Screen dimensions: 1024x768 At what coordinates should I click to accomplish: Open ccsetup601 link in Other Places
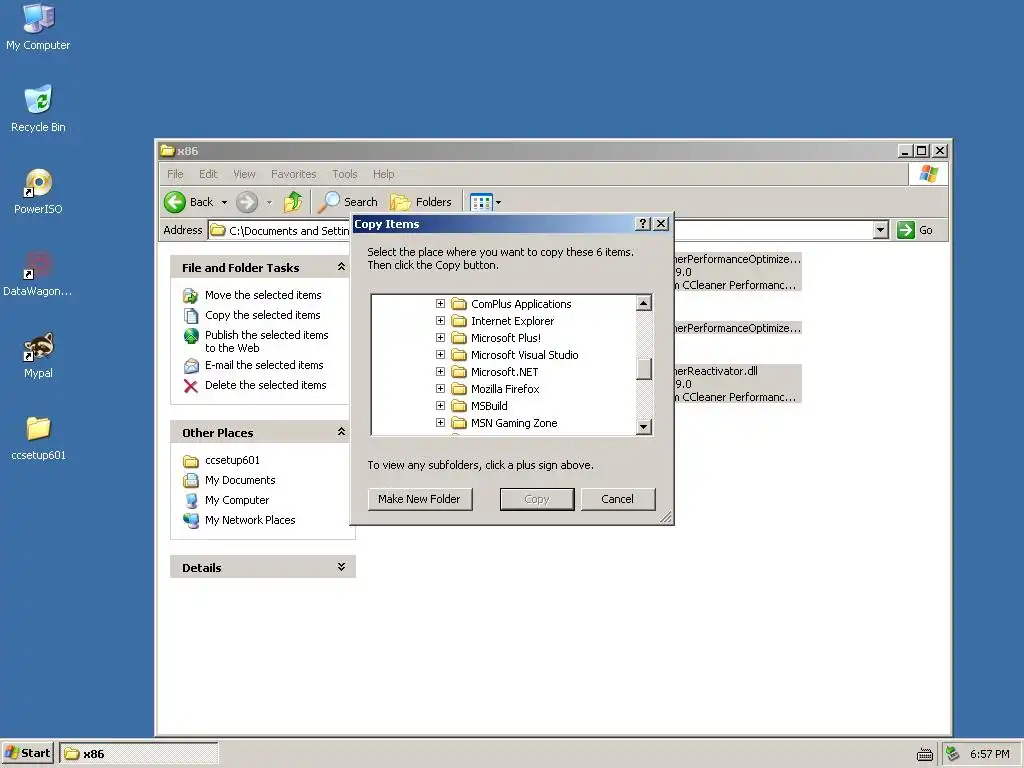coord(232,460)
